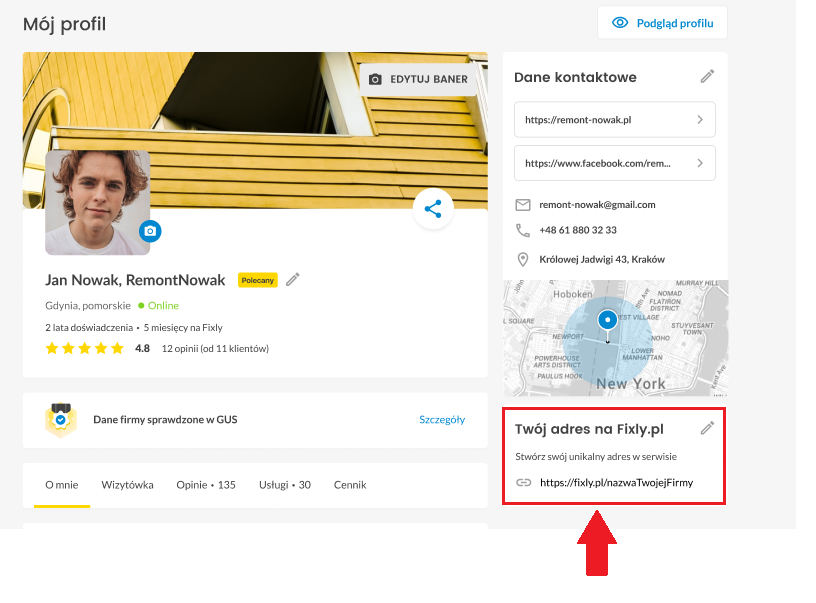The height and width of the screenshot is (603, 816).
Task: Expand the facebook.com link row chevron
Action: point(700,163)
